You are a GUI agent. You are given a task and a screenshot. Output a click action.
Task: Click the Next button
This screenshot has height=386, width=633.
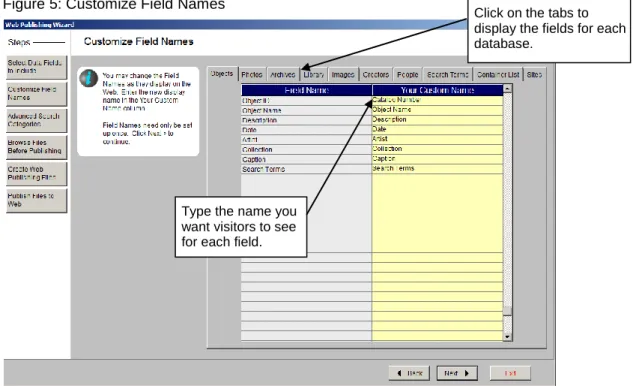coord(457,373)
